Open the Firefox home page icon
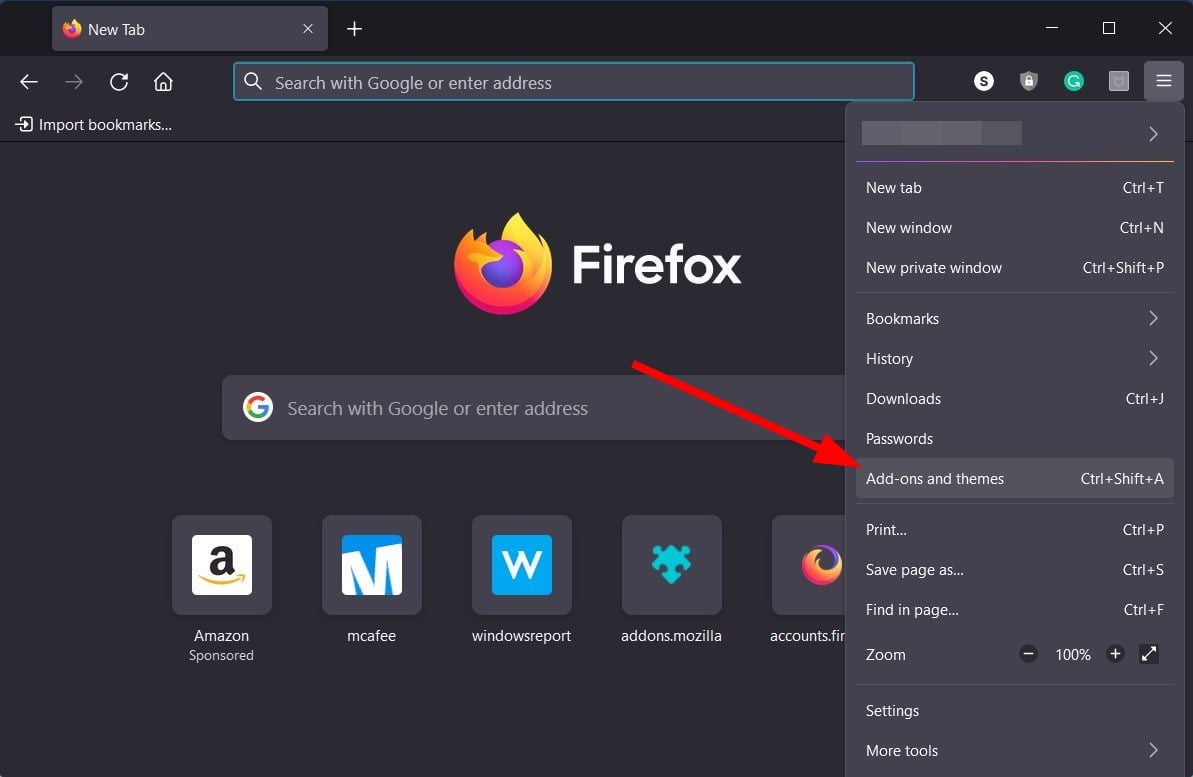Screen dimensions: 1193x777 (163, 81)
